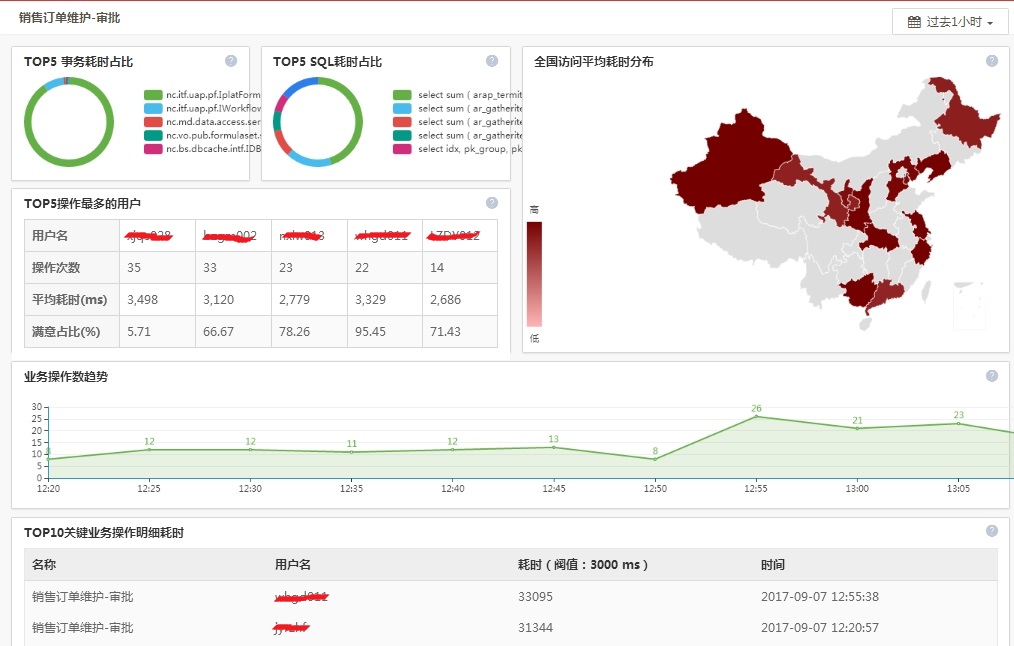1014x646 pixels.
Task: Click 12:20 label on trend chart axis
Action: (x=49, y=488)
